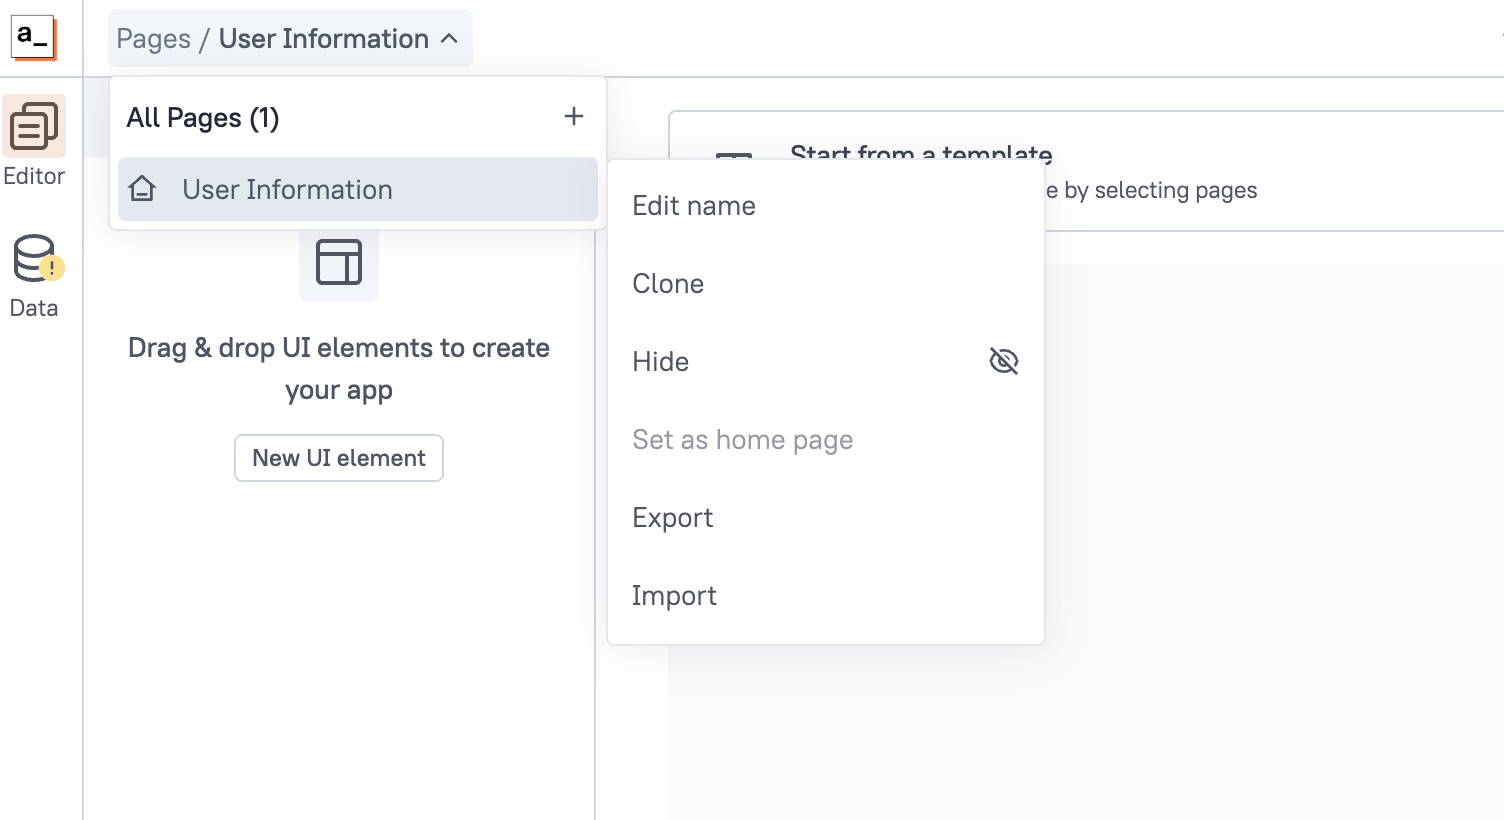Viewport: 1504px width, 820px height.
Task: Click the Appsmith logo icon
Action: pyautogui.click(x=33, y=38)
